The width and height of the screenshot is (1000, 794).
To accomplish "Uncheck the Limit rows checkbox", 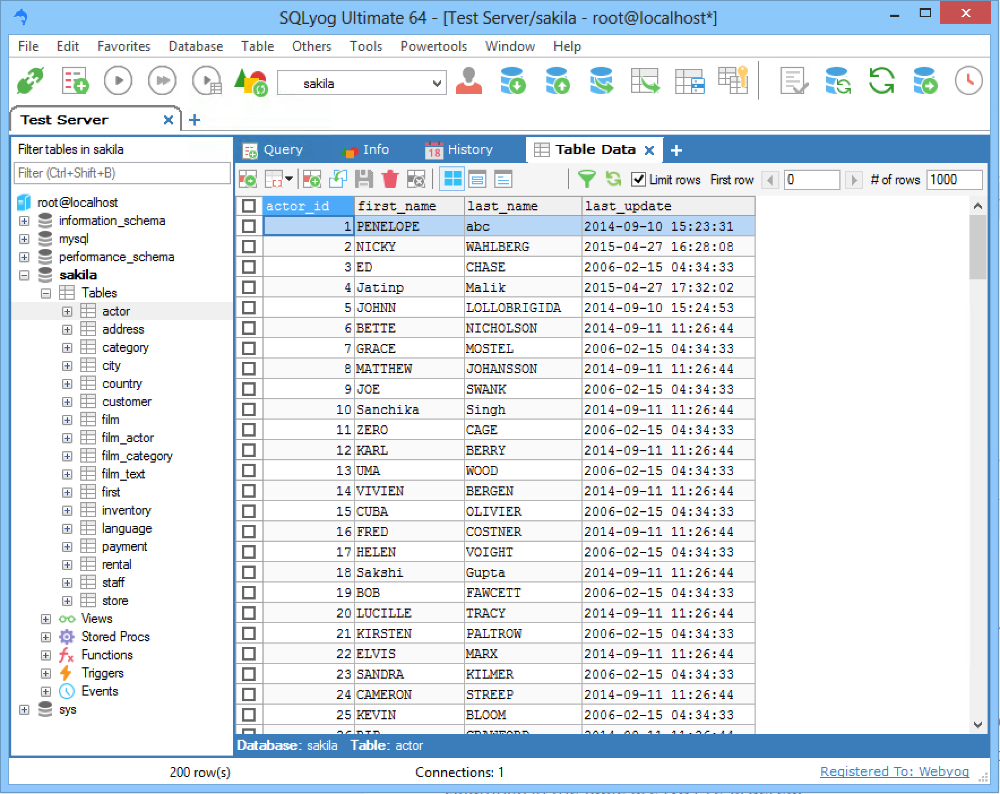I will (638, 180).
